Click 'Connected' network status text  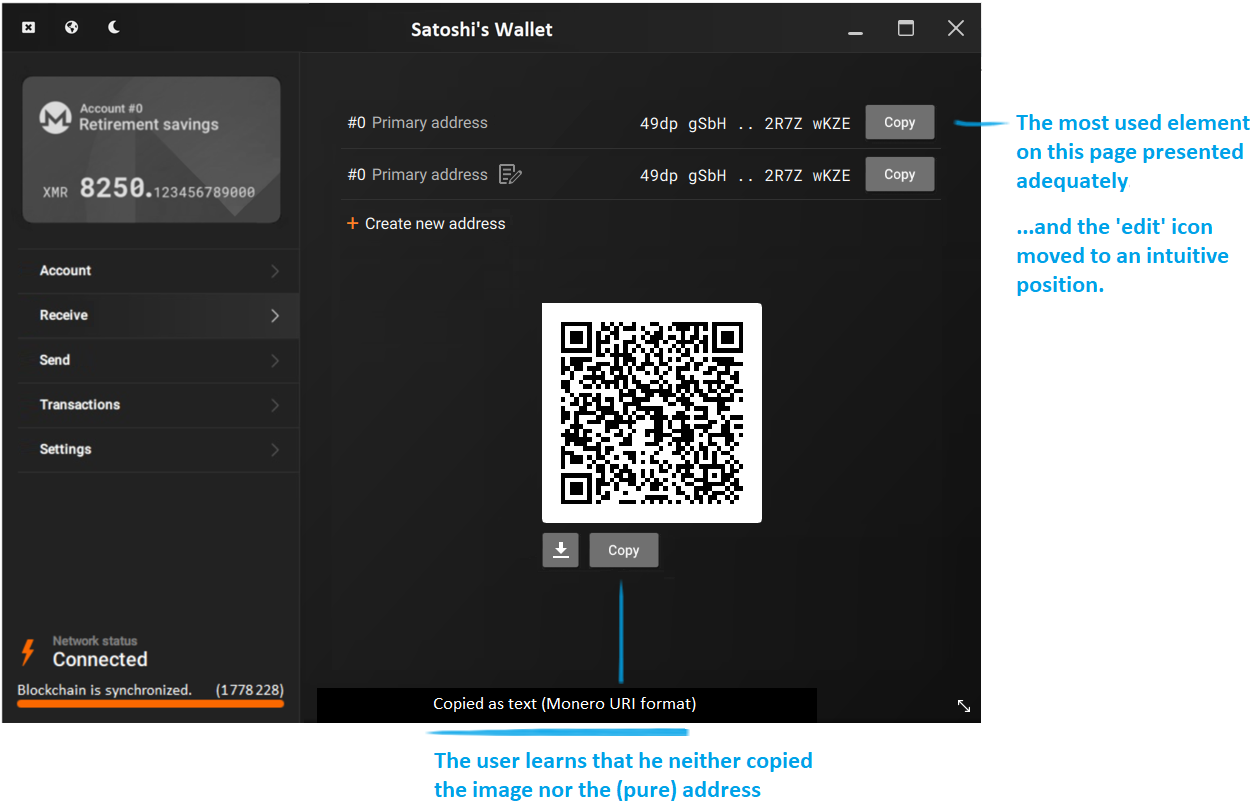(100, 659)
